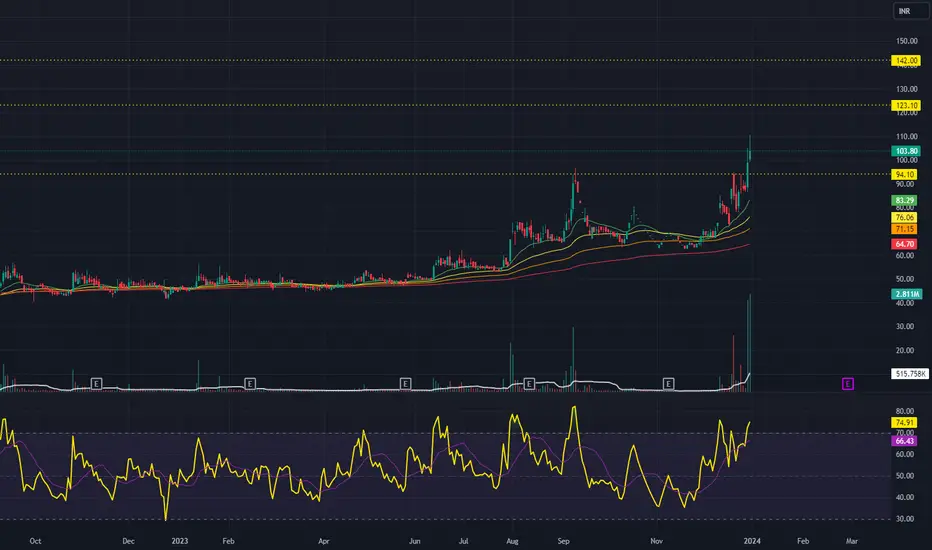This screenshot has width=932, height=550.
Task: Click the 60.00 label on the price scale
Action: point(905,256)
